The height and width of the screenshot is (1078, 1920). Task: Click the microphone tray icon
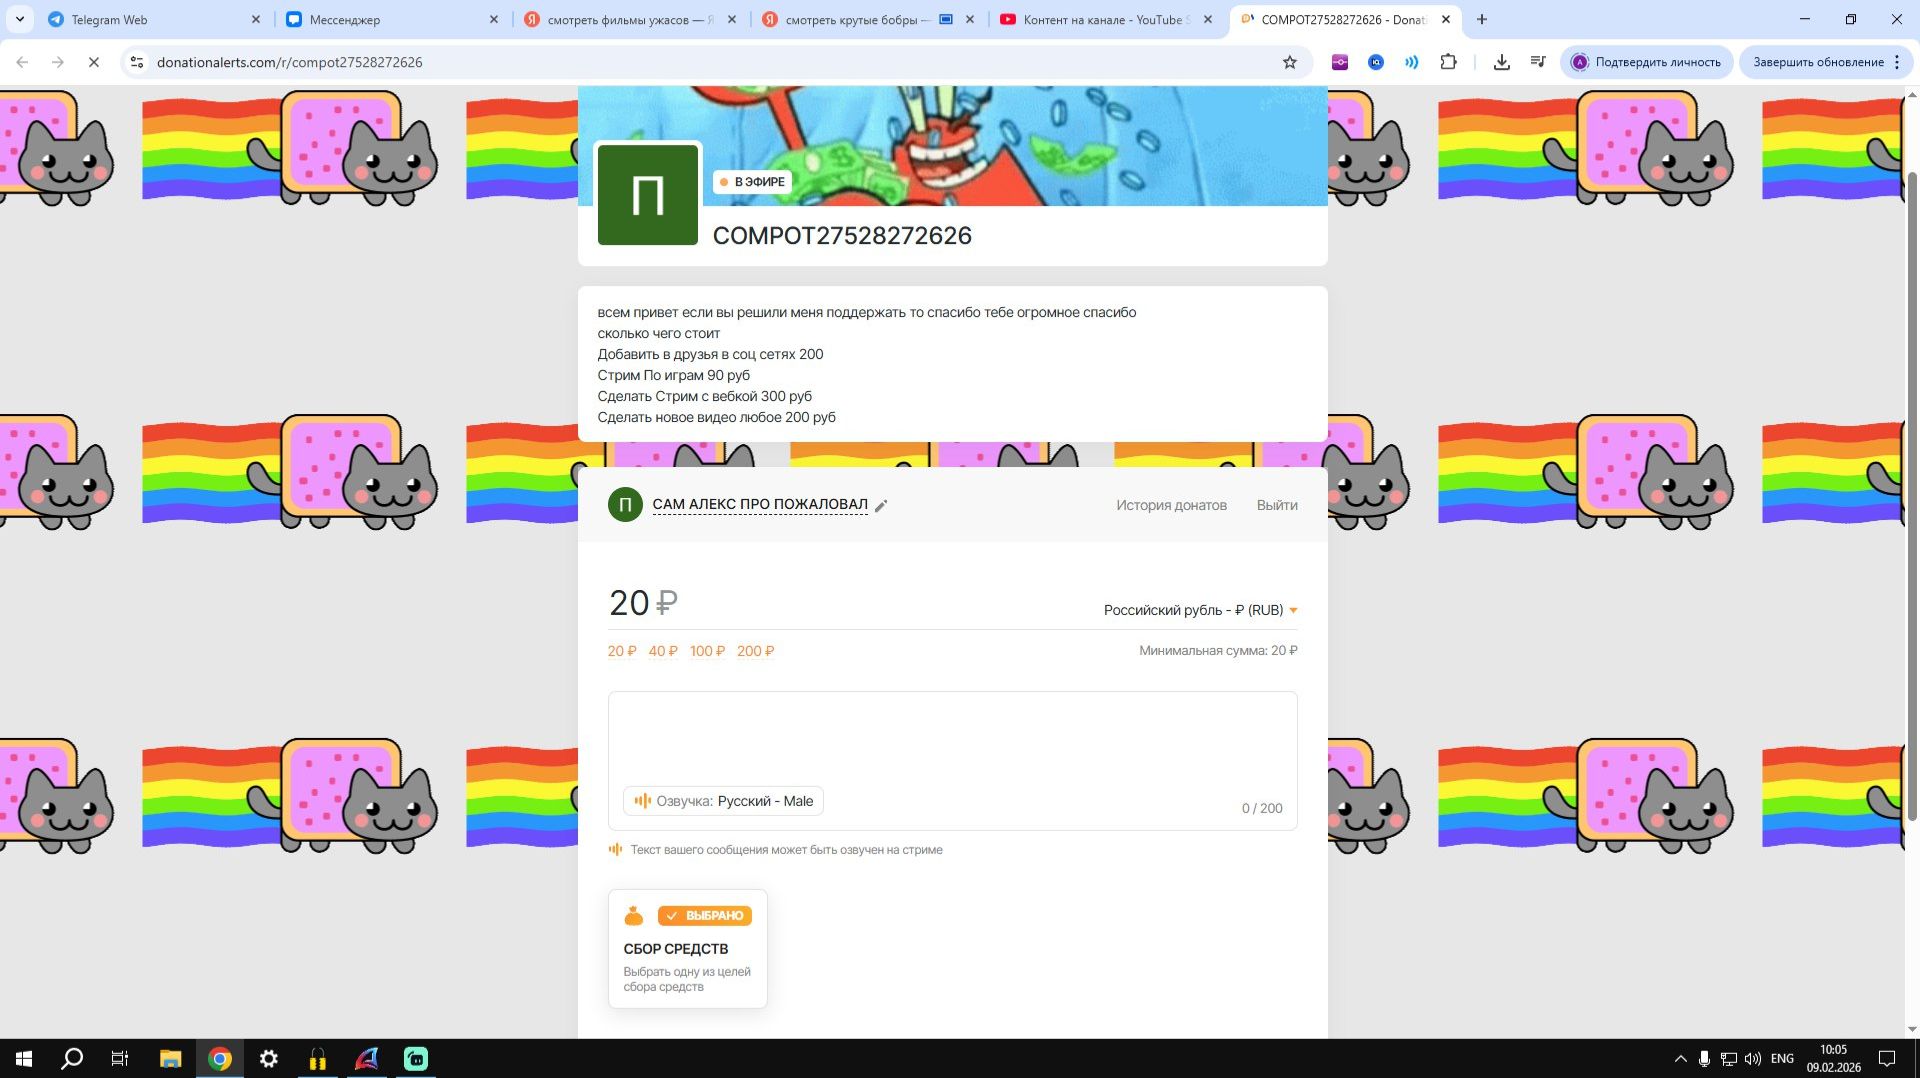pos(1704,1058)
